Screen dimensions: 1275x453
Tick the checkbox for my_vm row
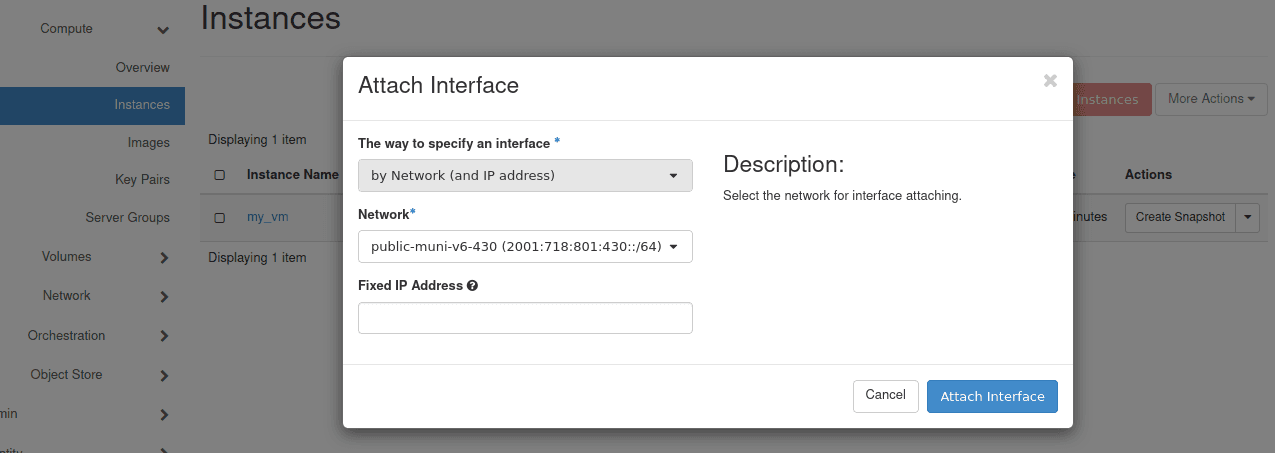click(220, 218)
